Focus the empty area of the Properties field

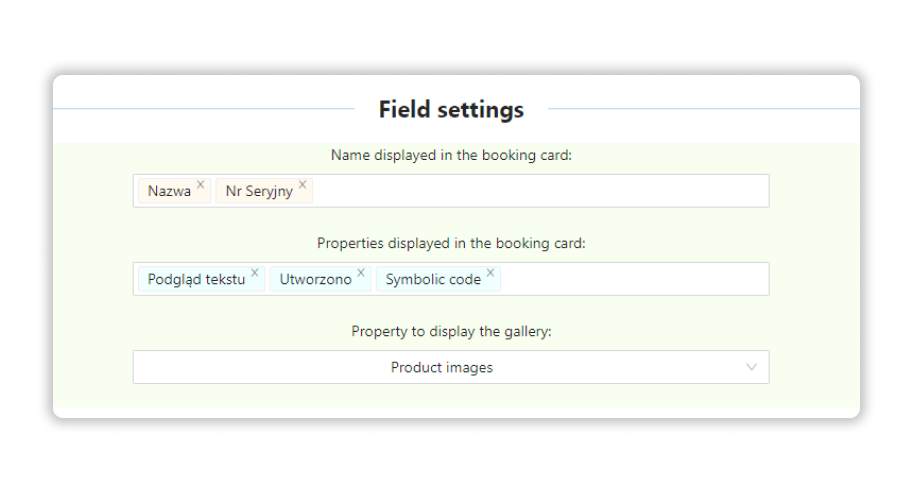(634, 279)
